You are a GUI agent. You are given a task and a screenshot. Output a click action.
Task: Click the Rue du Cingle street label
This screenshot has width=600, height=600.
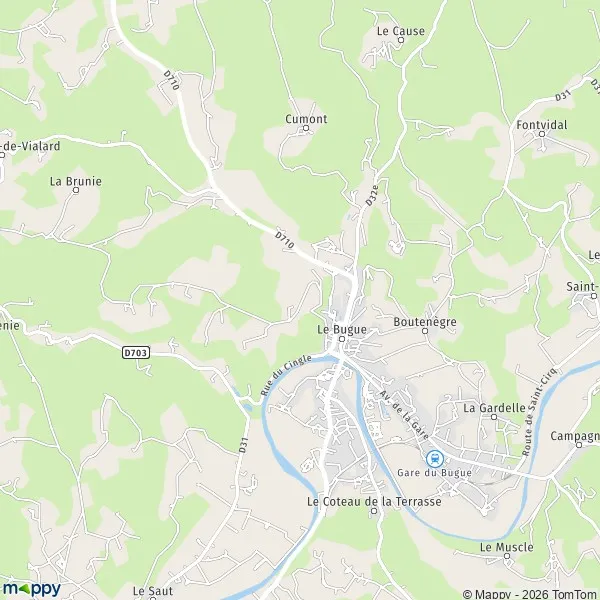click(285, 375)
